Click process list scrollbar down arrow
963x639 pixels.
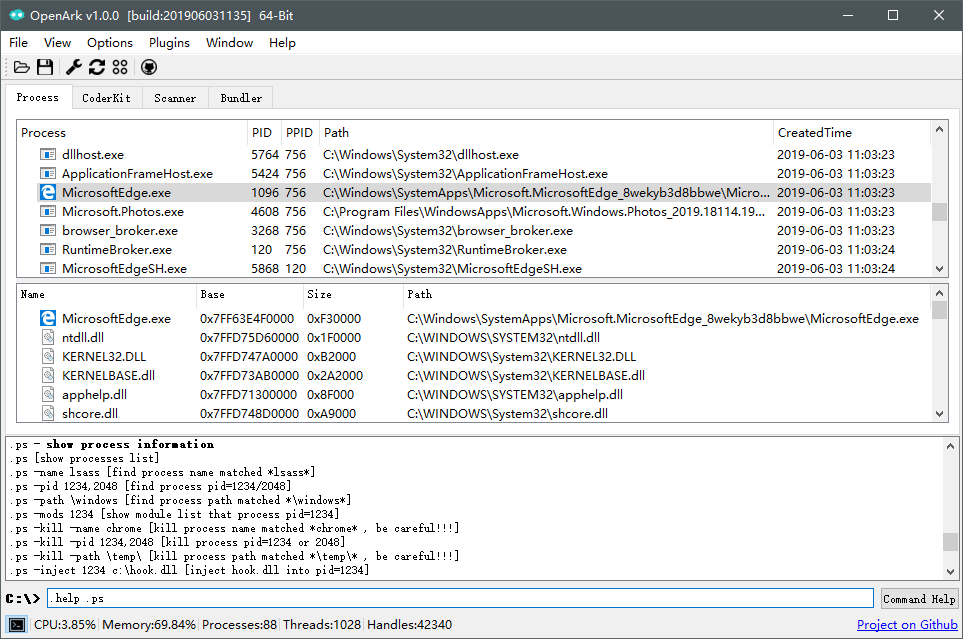tap(939, 269)
